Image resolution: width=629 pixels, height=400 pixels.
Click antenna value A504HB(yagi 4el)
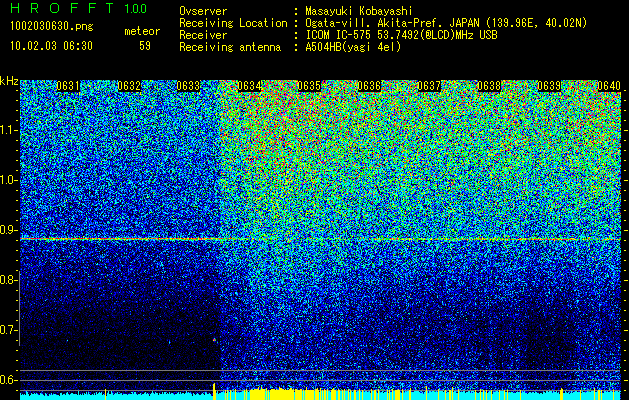(353, 47)
